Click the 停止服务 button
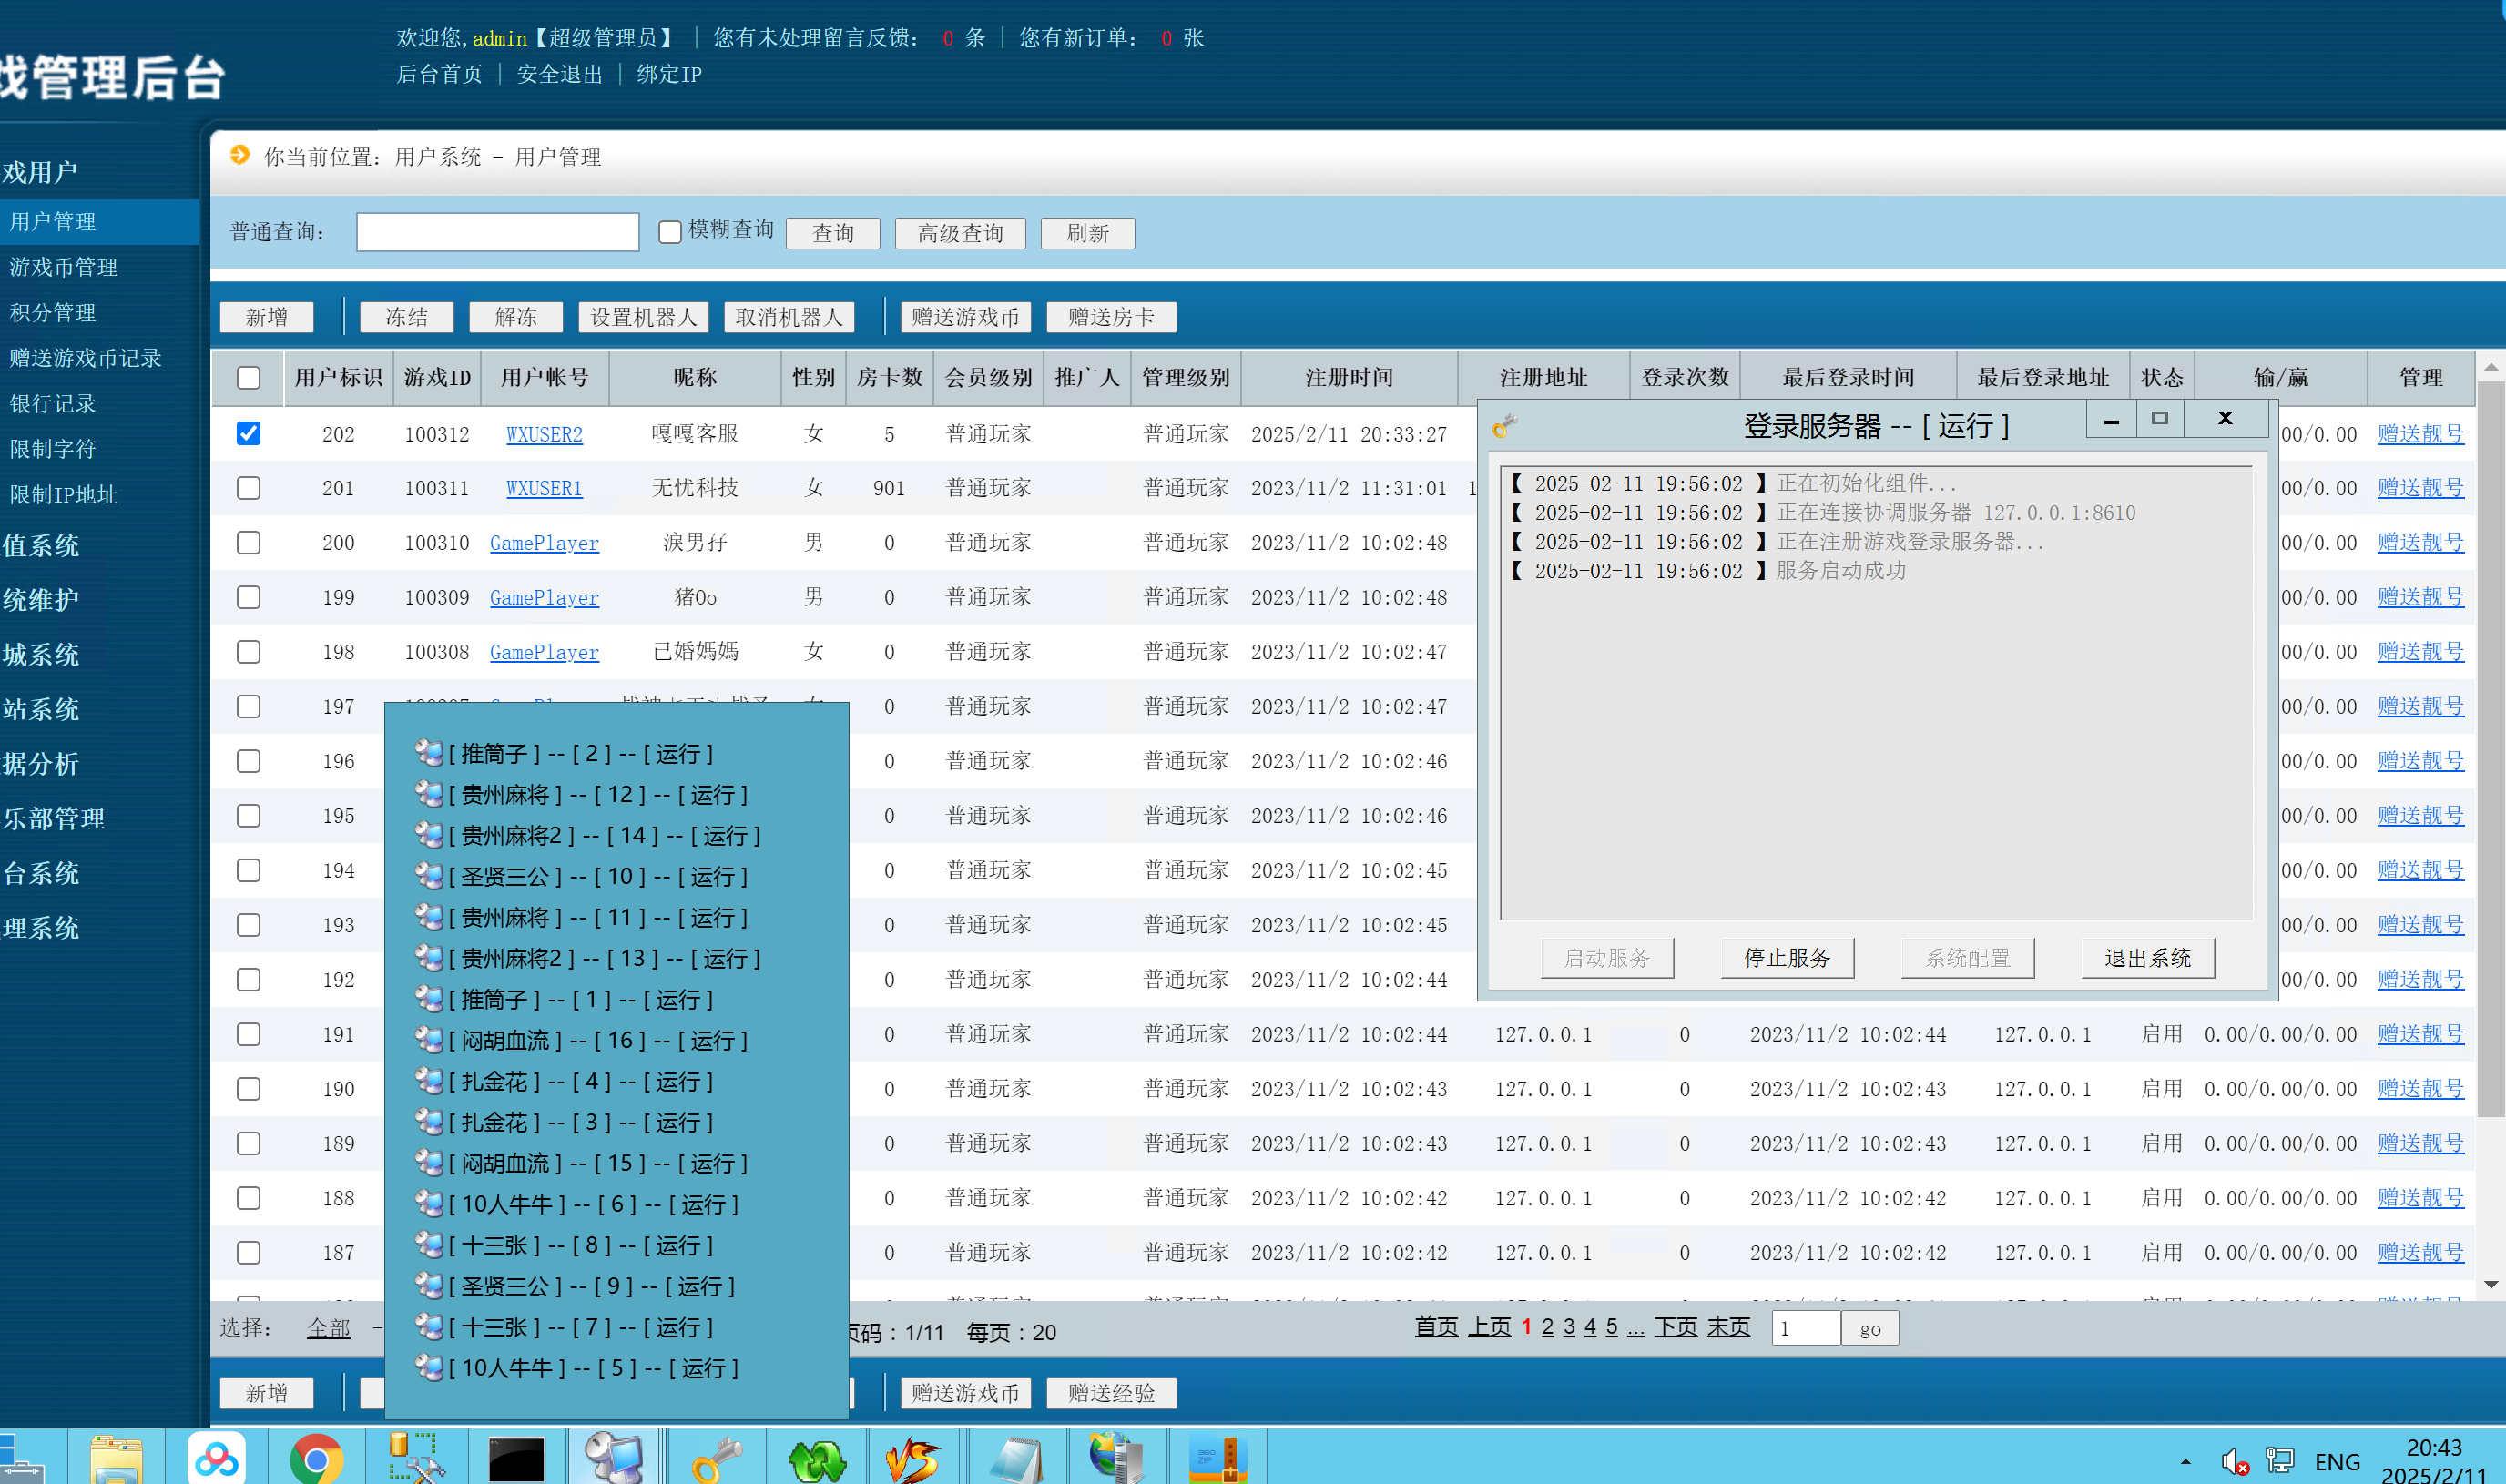Image resolution: width=2506 pixels, height=1484 pixels. [x=1787, y=958]
